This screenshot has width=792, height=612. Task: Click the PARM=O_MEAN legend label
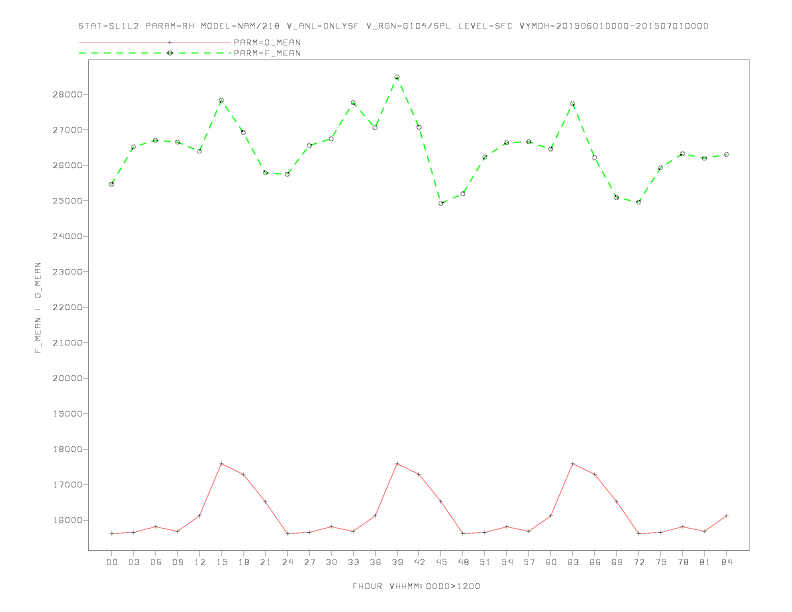pos(267,42)
